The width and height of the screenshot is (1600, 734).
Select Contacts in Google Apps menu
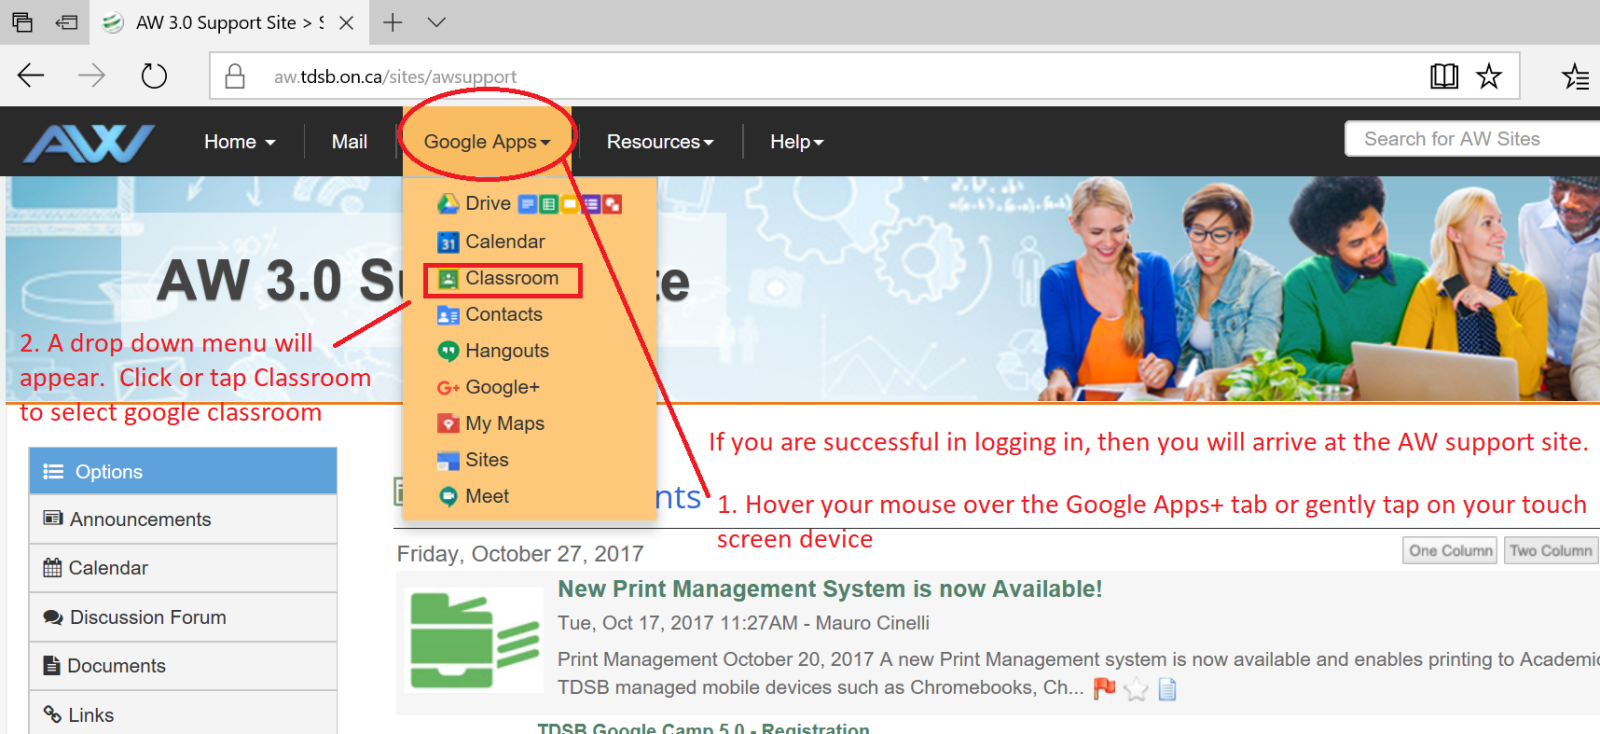point(504,315)
